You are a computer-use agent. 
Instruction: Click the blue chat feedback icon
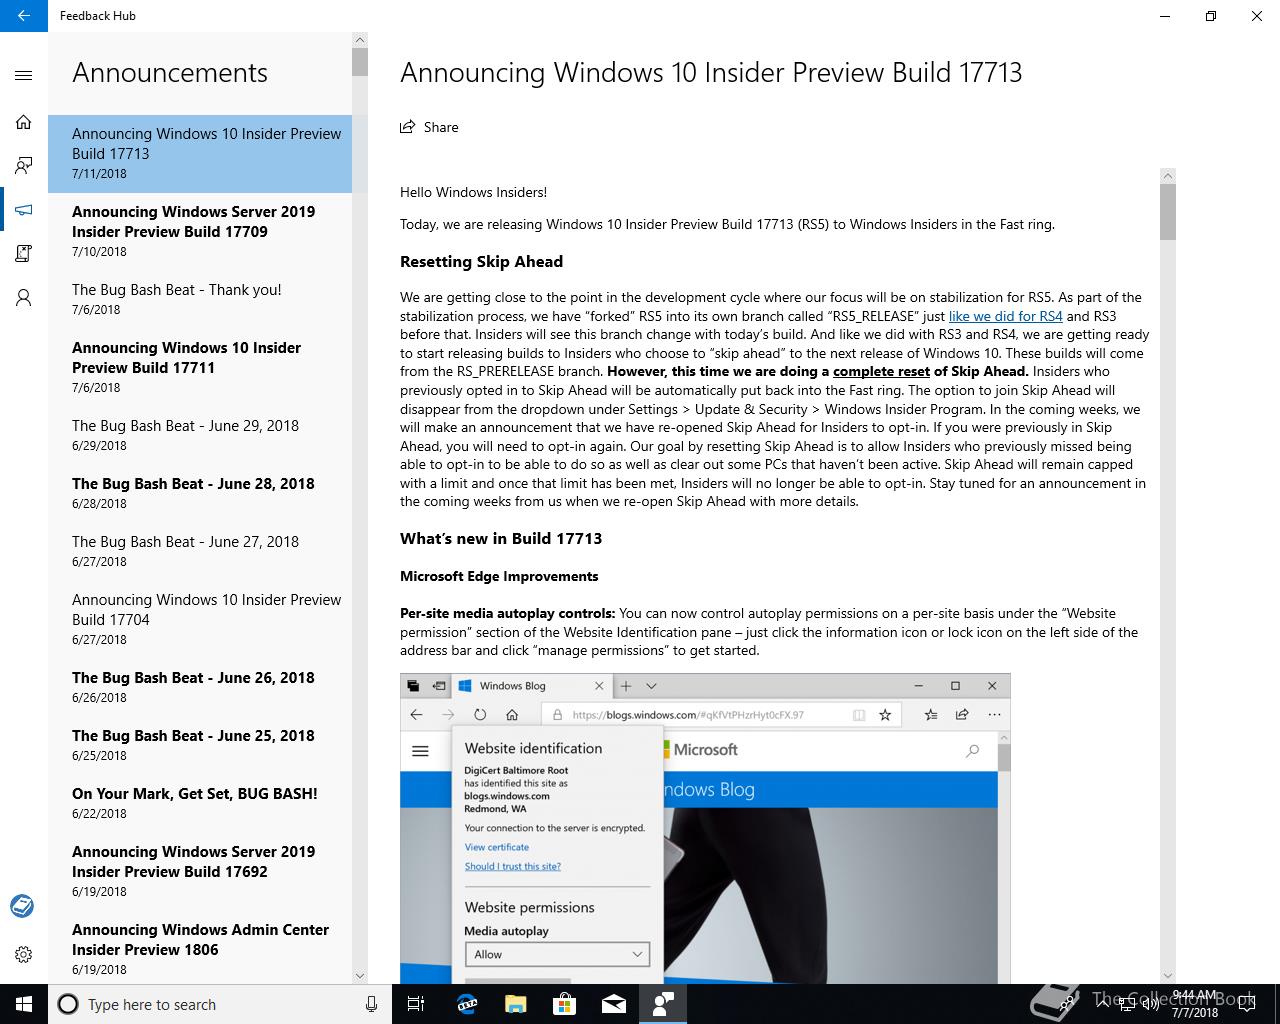[x=22, y=906]
